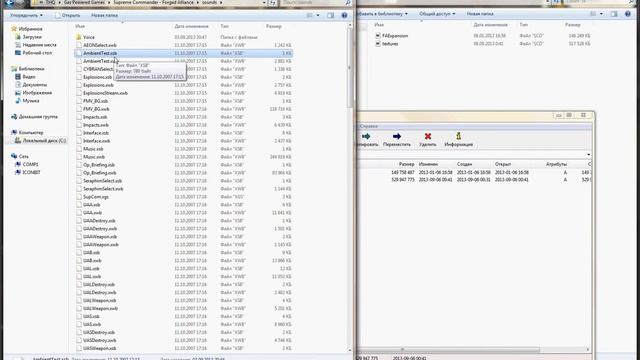
Task: Open the Документы library icon
Action: [x=18, y=85]
